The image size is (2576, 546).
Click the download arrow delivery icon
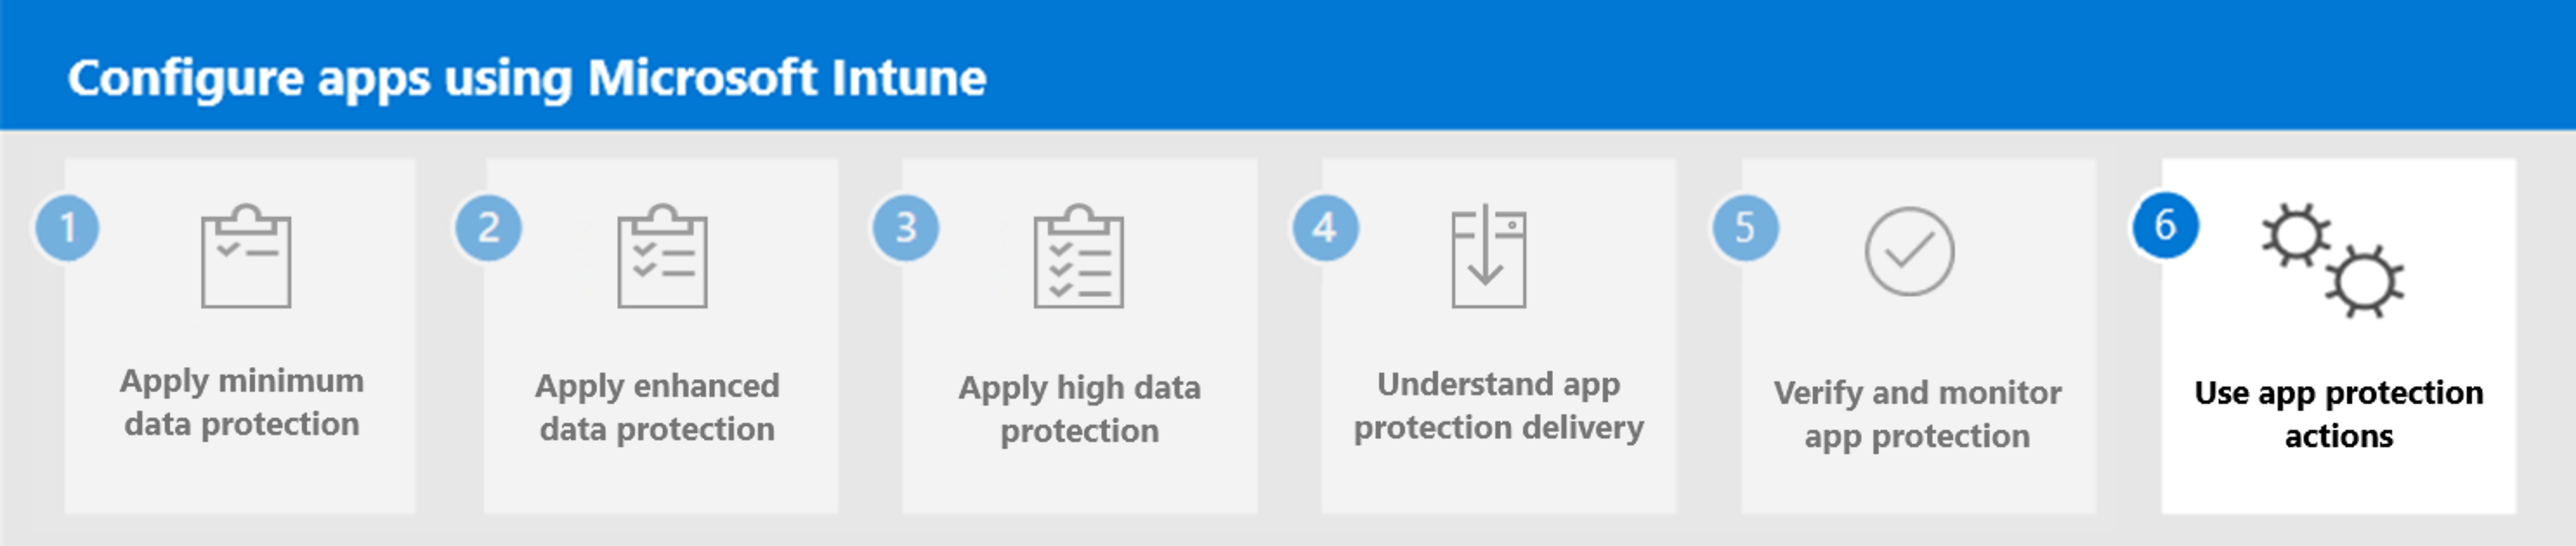pos(1488,257)
